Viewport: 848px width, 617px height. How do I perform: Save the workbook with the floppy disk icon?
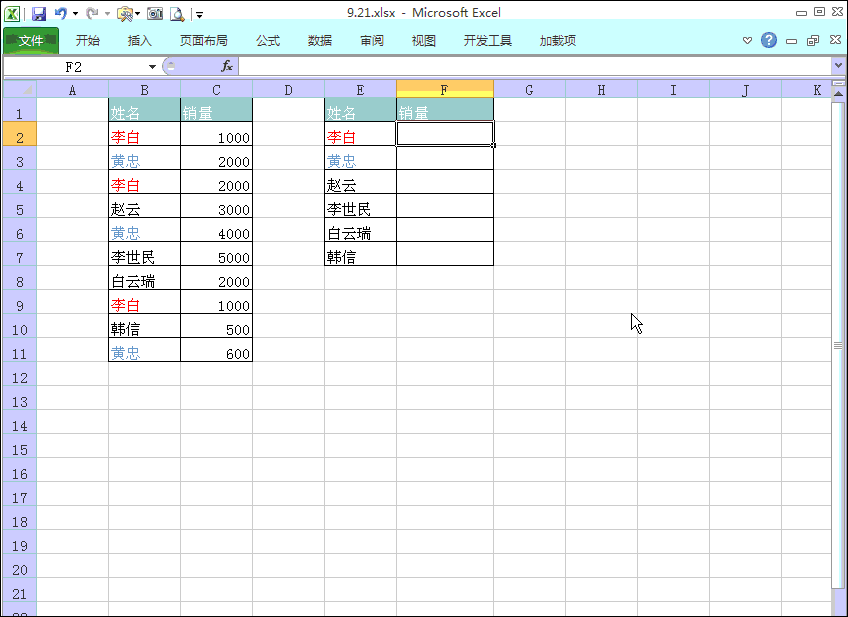(39, 14)
